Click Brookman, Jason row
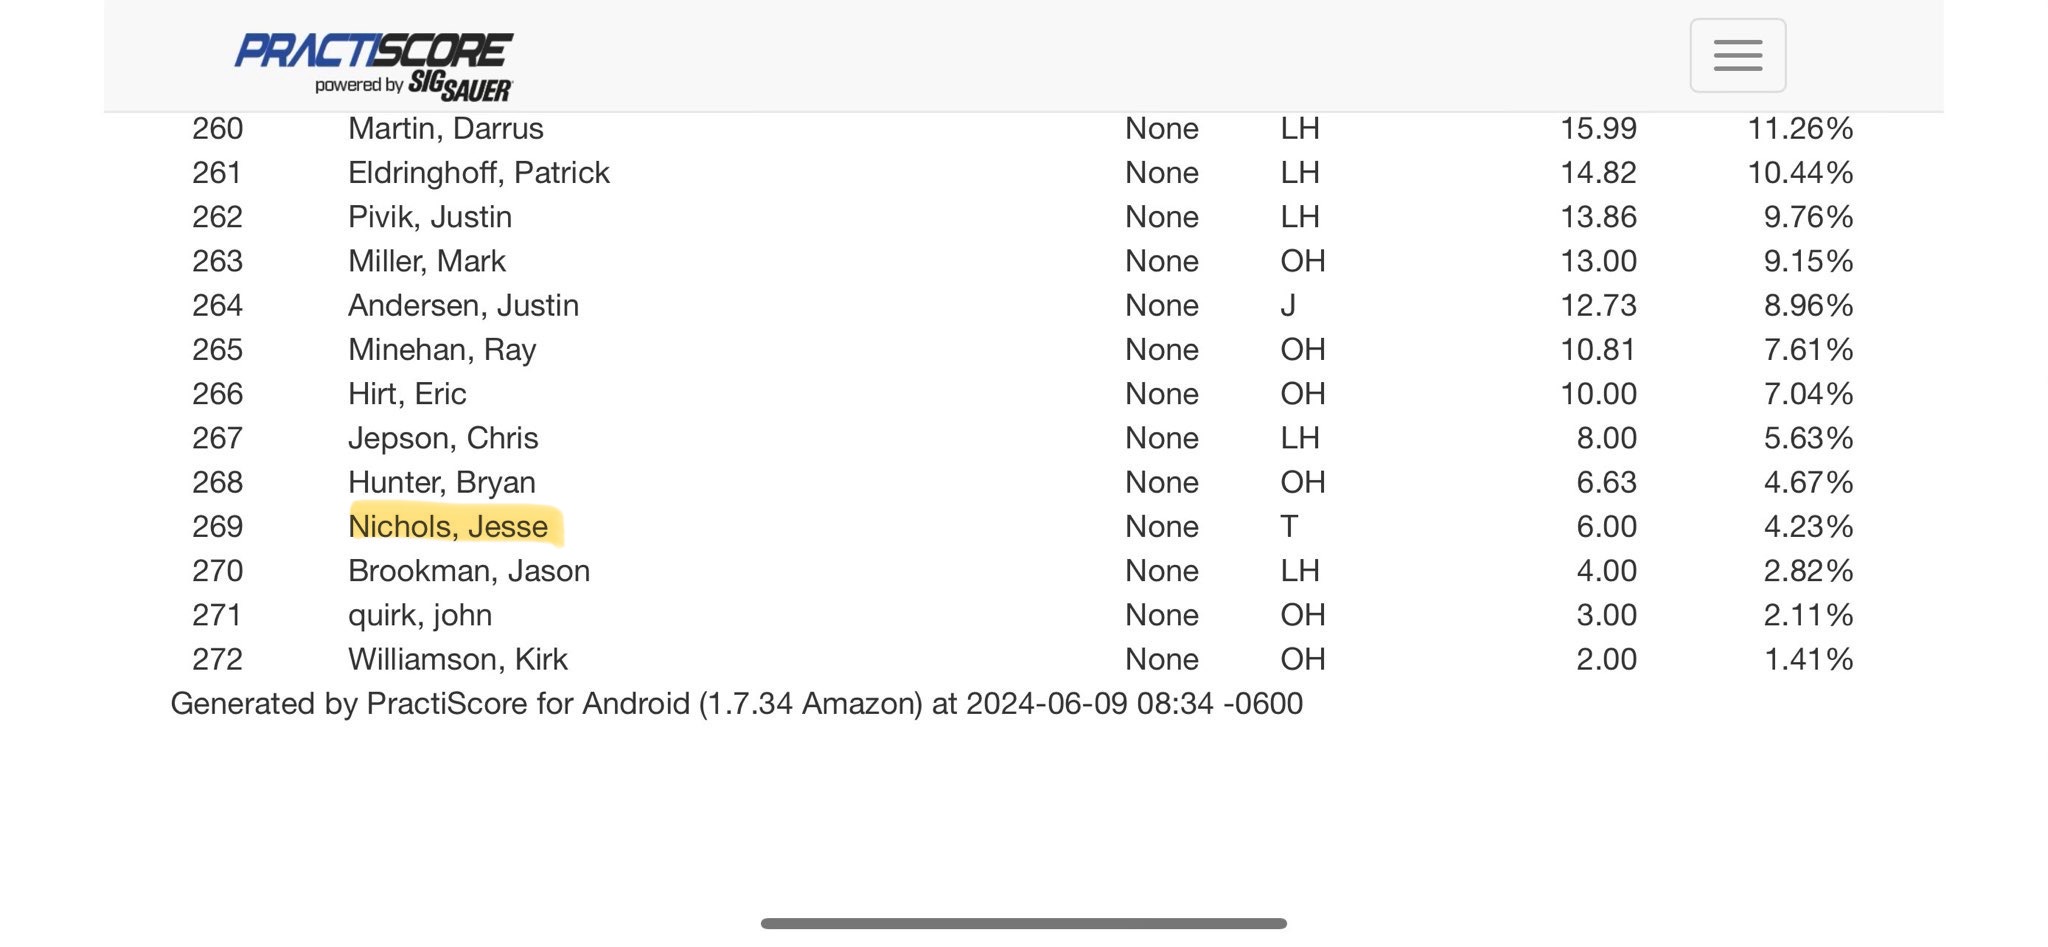The height and width of the screenshot is (947, 2048). 1022,570
